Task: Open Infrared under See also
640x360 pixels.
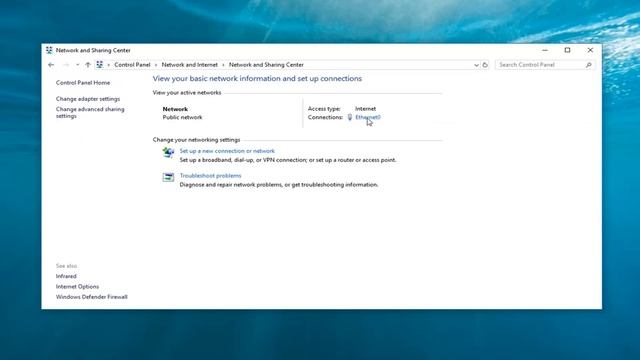Action: 66,276
